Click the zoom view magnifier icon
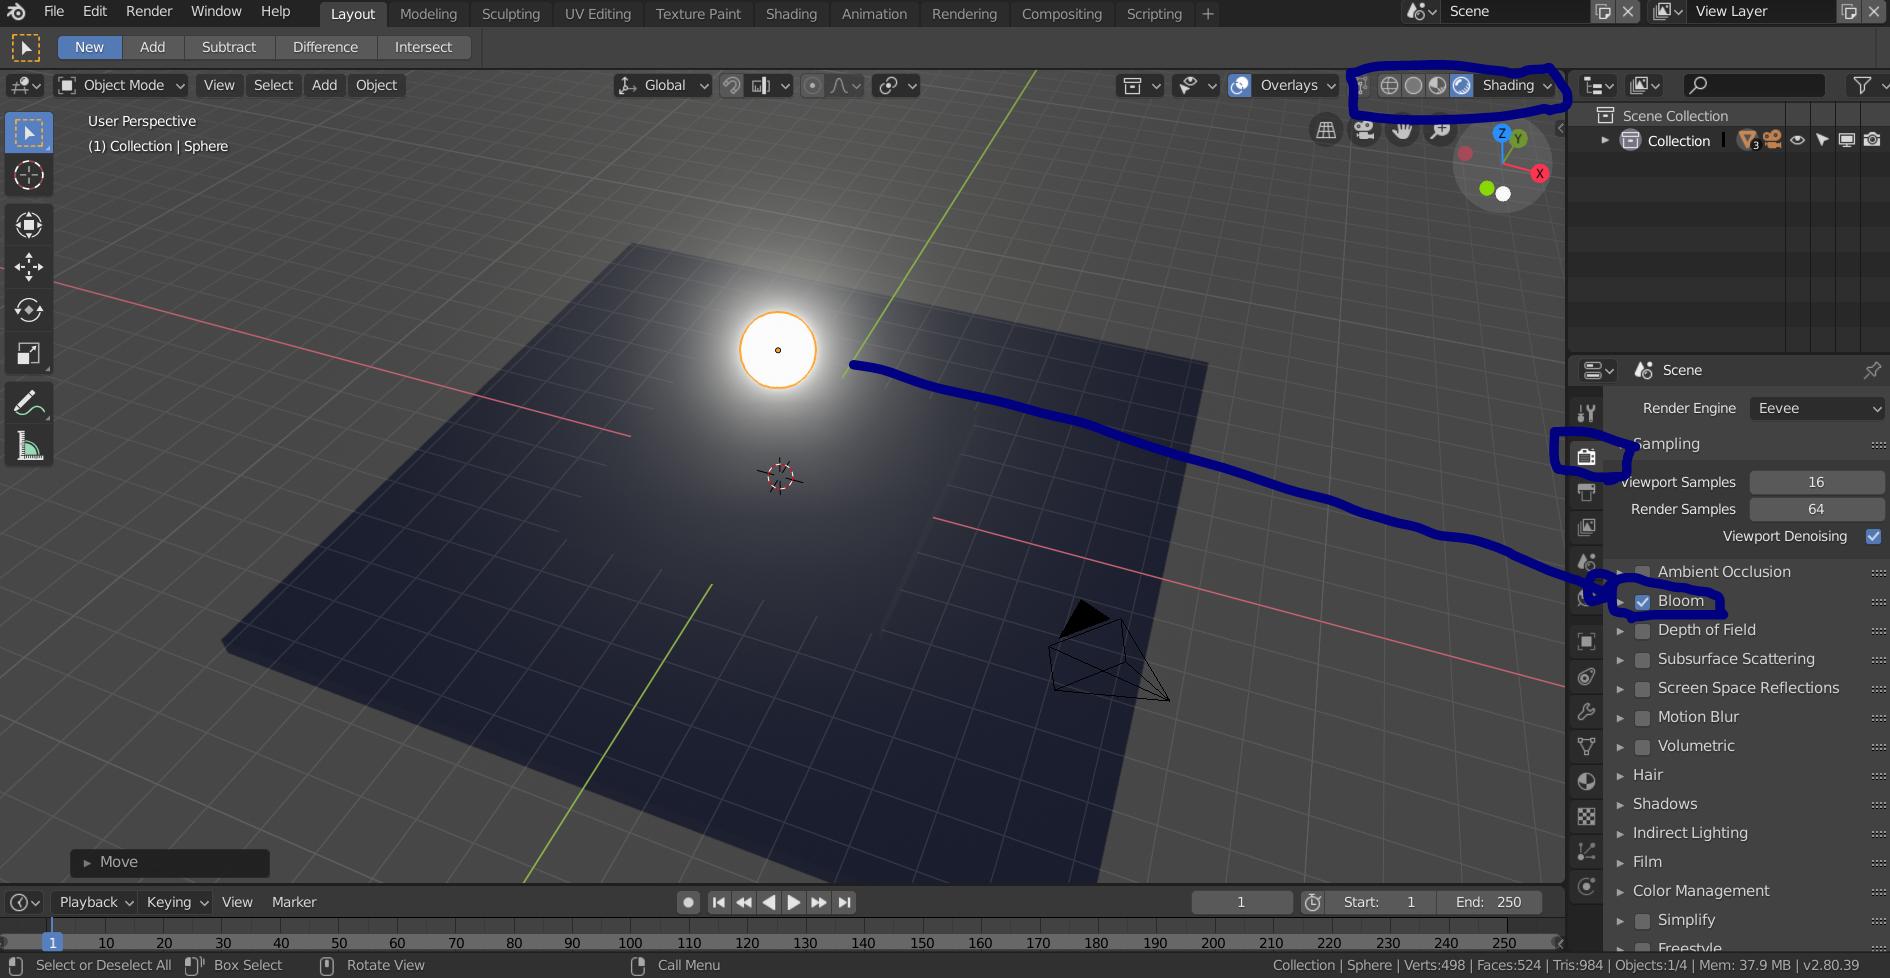Viewport: 1890px width, 978px height. pos(1440,130)
